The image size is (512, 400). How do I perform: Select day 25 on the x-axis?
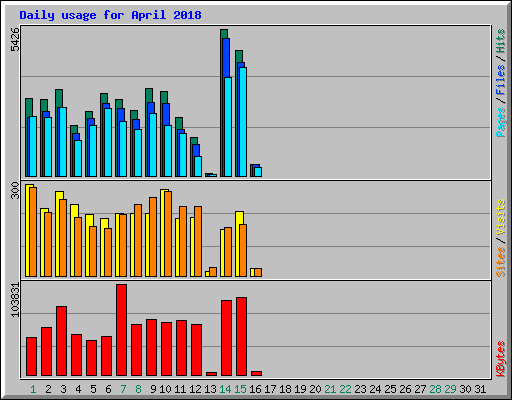point(390,389)
